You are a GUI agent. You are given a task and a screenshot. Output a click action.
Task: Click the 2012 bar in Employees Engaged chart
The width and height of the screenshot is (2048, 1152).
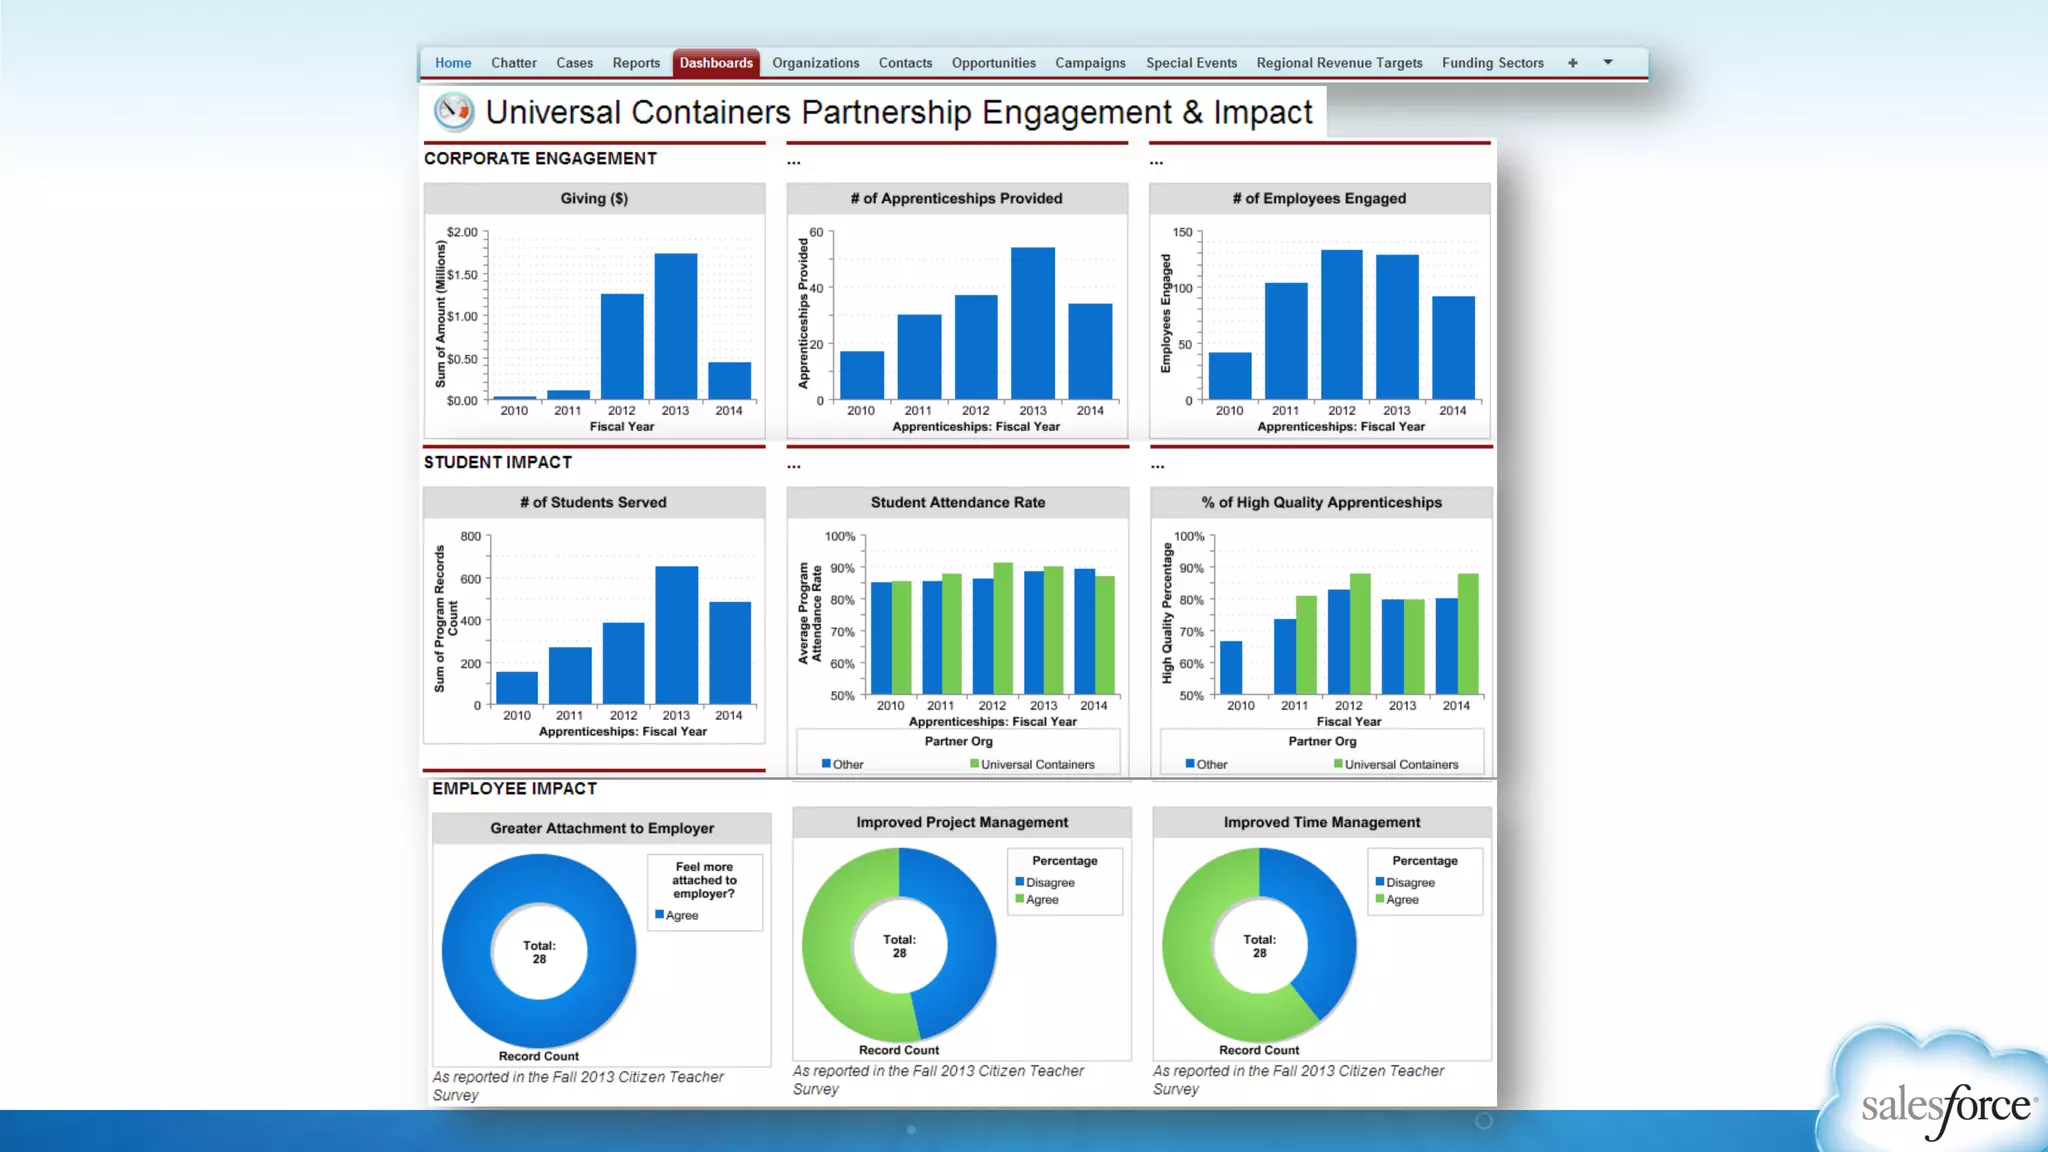(x=1341, y=324)
